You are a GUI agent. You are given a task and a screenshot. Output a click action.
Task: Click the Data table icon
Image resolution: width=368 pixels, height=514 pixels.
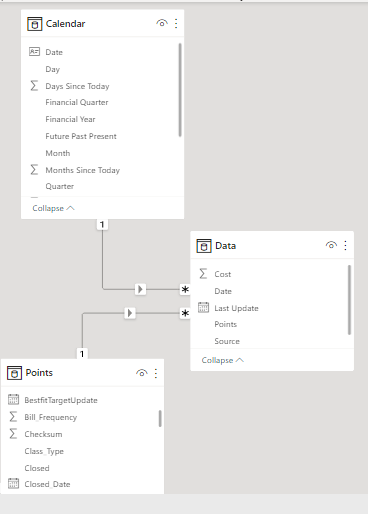click(204, 246)
